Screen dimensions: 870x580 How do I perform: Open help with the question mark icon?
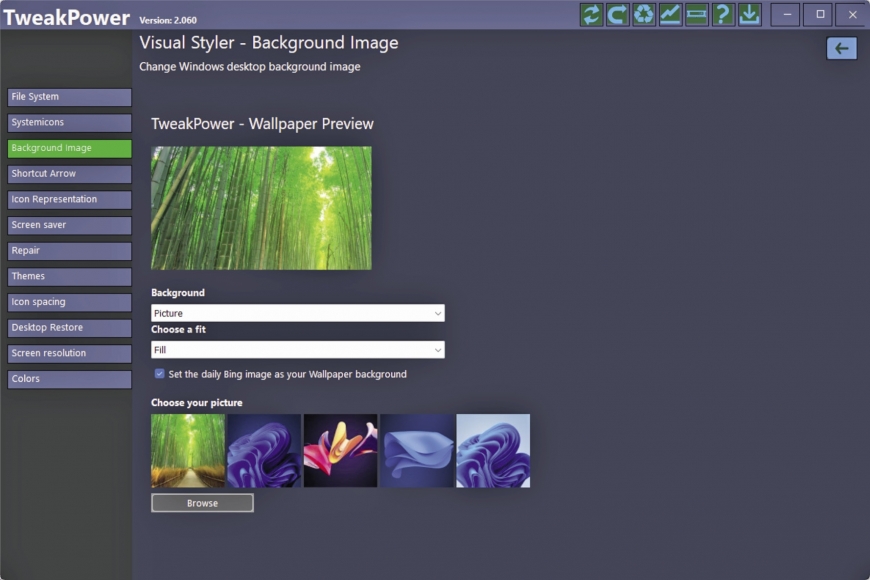pyautogui.click(x=723, y=14)
